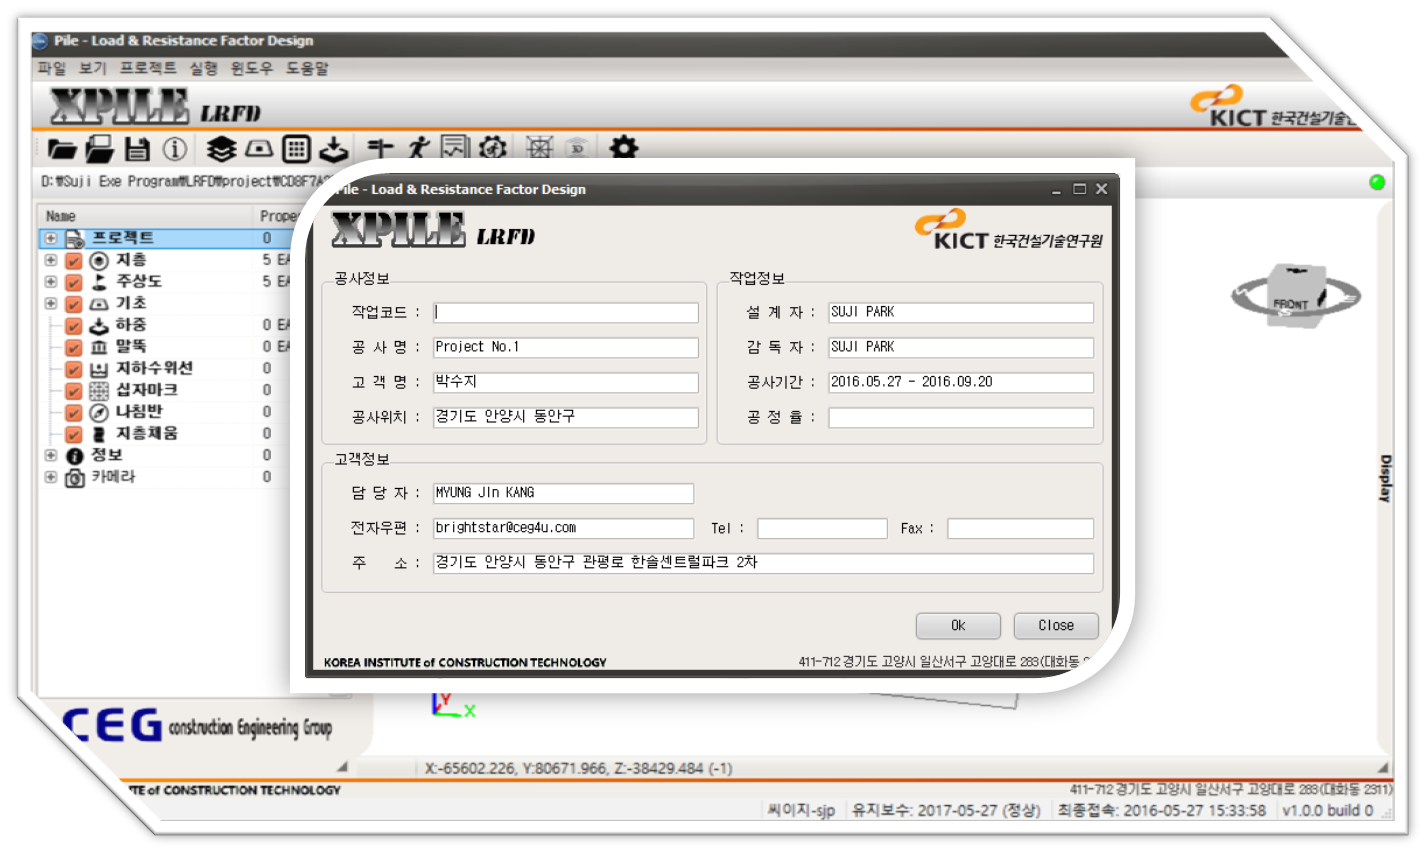Click the Ok button in dialog
Image resolution: width=1425 pixels, height=851 pixels.
click(958, 626)
